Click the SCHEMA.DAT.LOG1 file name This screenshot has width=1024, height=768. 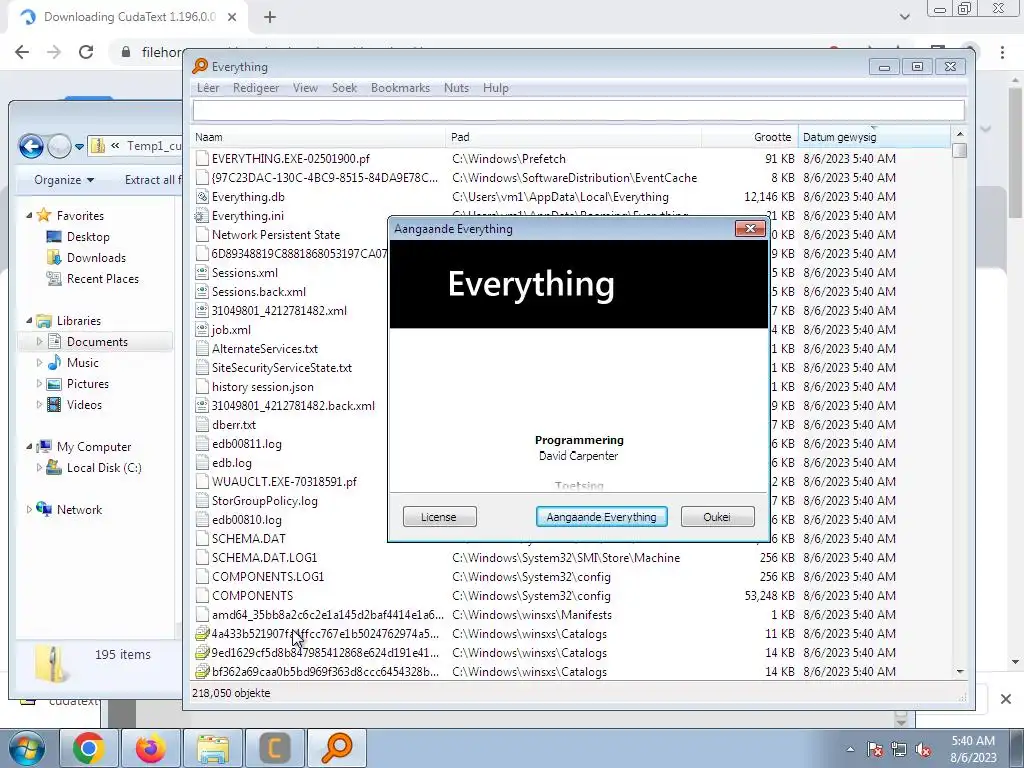pyautogui.click(x=264, y=558)
